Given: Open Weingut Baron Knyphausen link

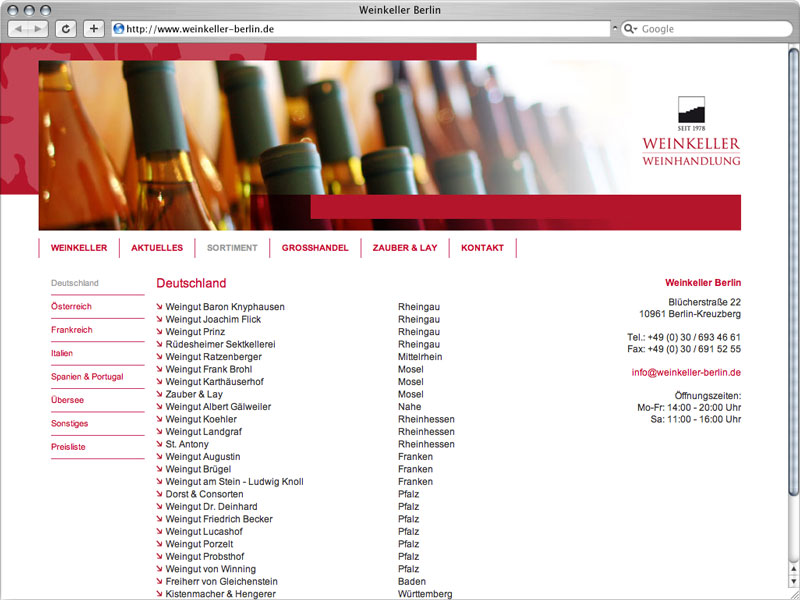Looking at the screenshot, I should 225,307.
